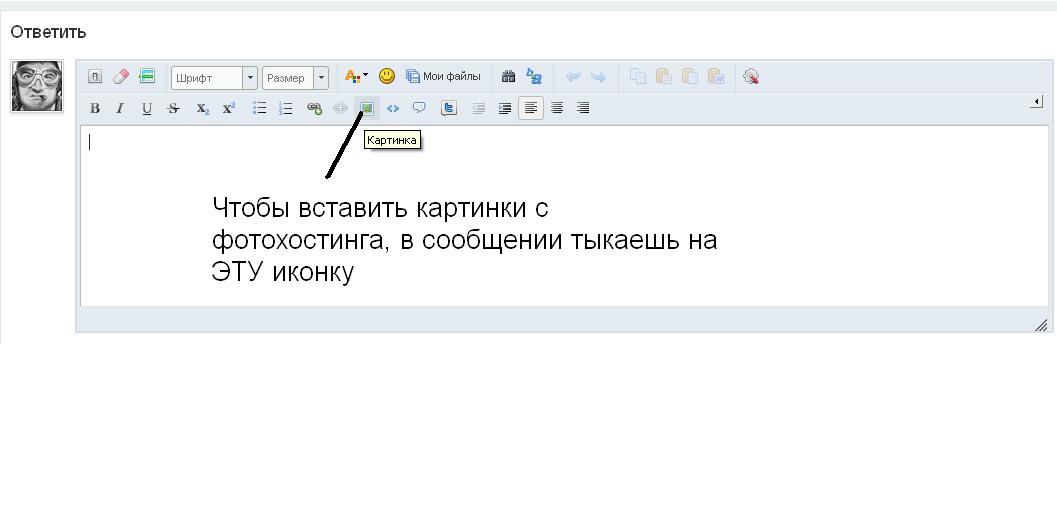Select align left

tap(531, 108)
